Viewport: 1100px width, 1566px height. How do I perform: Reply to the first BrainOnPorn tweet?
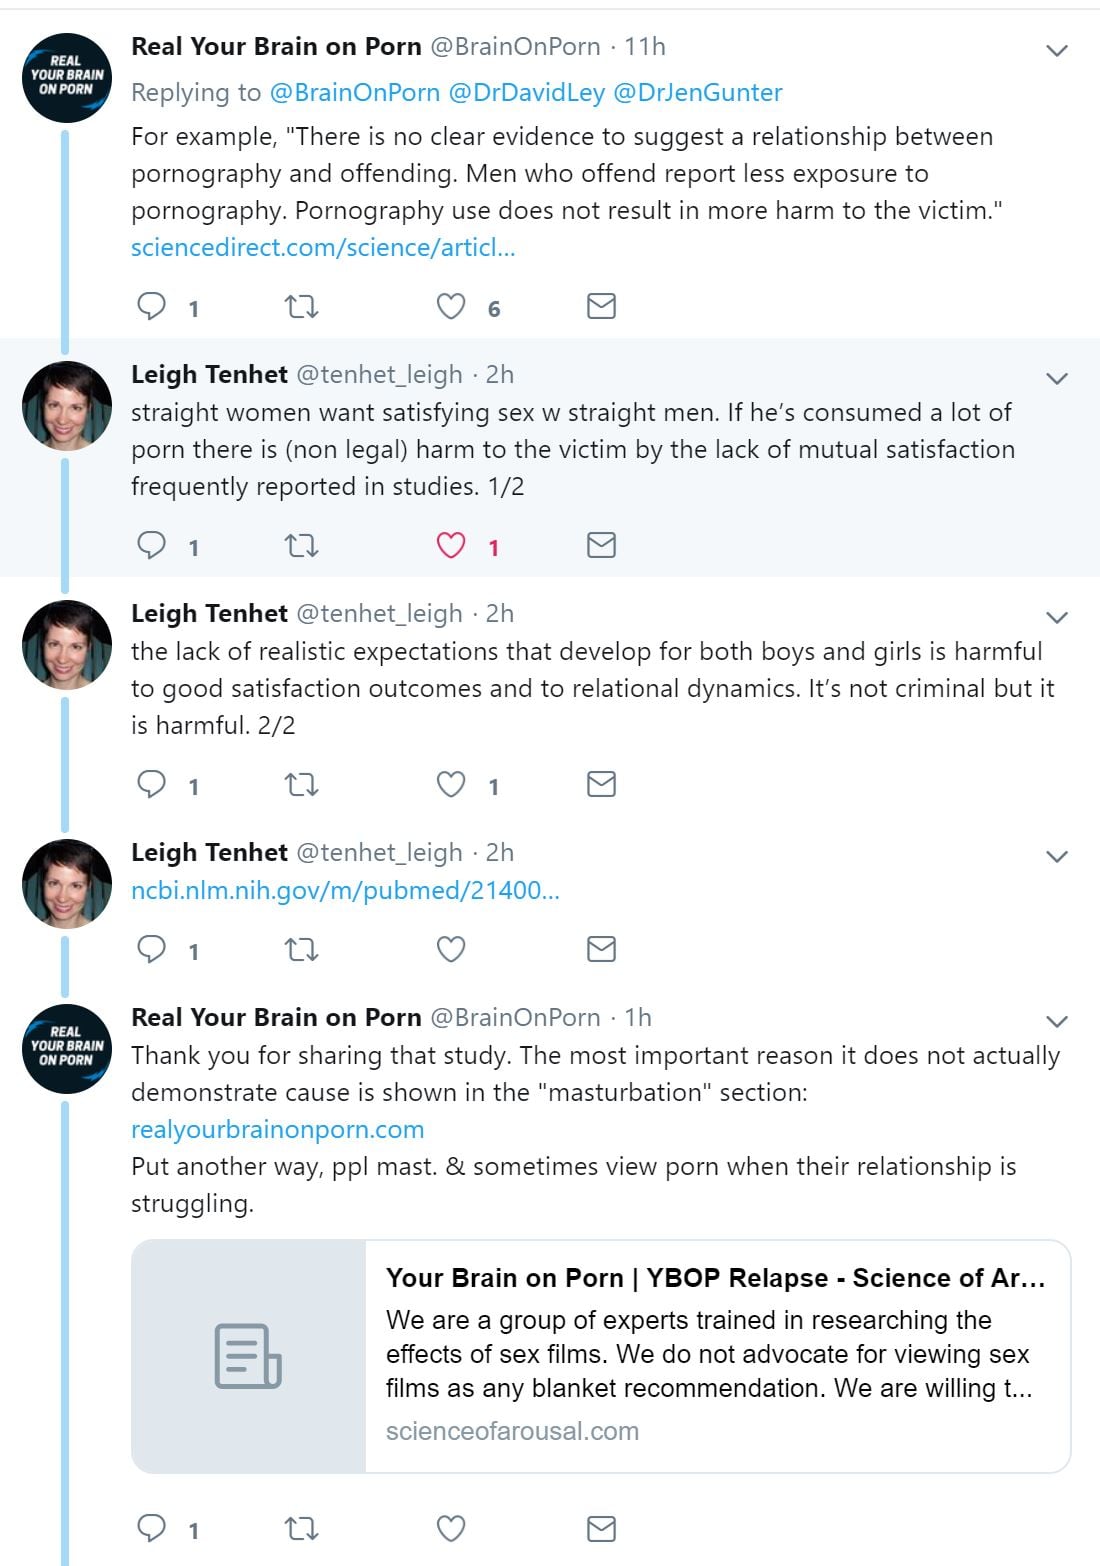pos(151,306)
